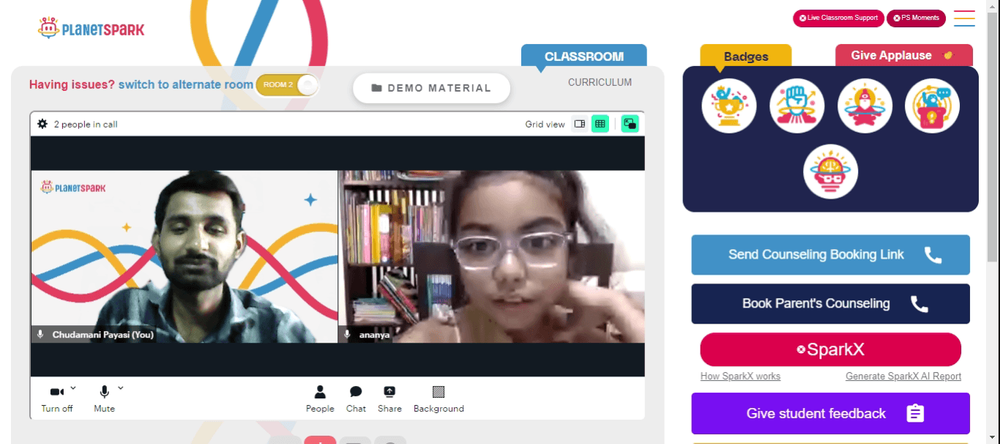Select ananya's video tile
Image resolution: width=1000 pixels, height=444 pixels.
point(492,256)
